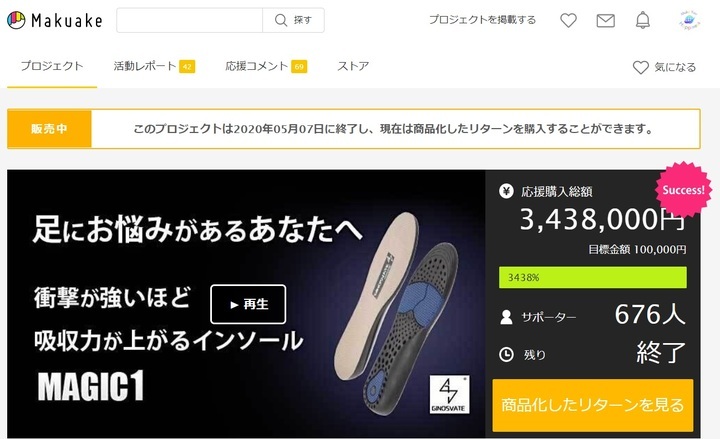Screen dimensions: 720x439
Task: Switch to the 活動レポート tab
Action: 154,66
